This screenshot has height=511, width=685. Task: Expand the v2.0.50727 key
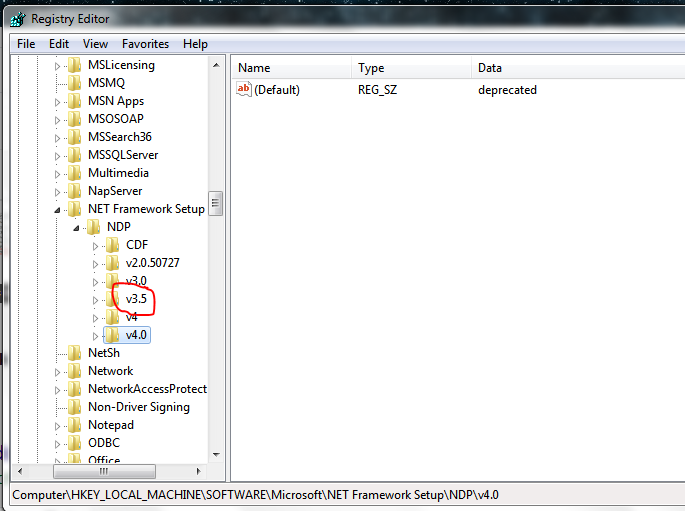(95, 264)
